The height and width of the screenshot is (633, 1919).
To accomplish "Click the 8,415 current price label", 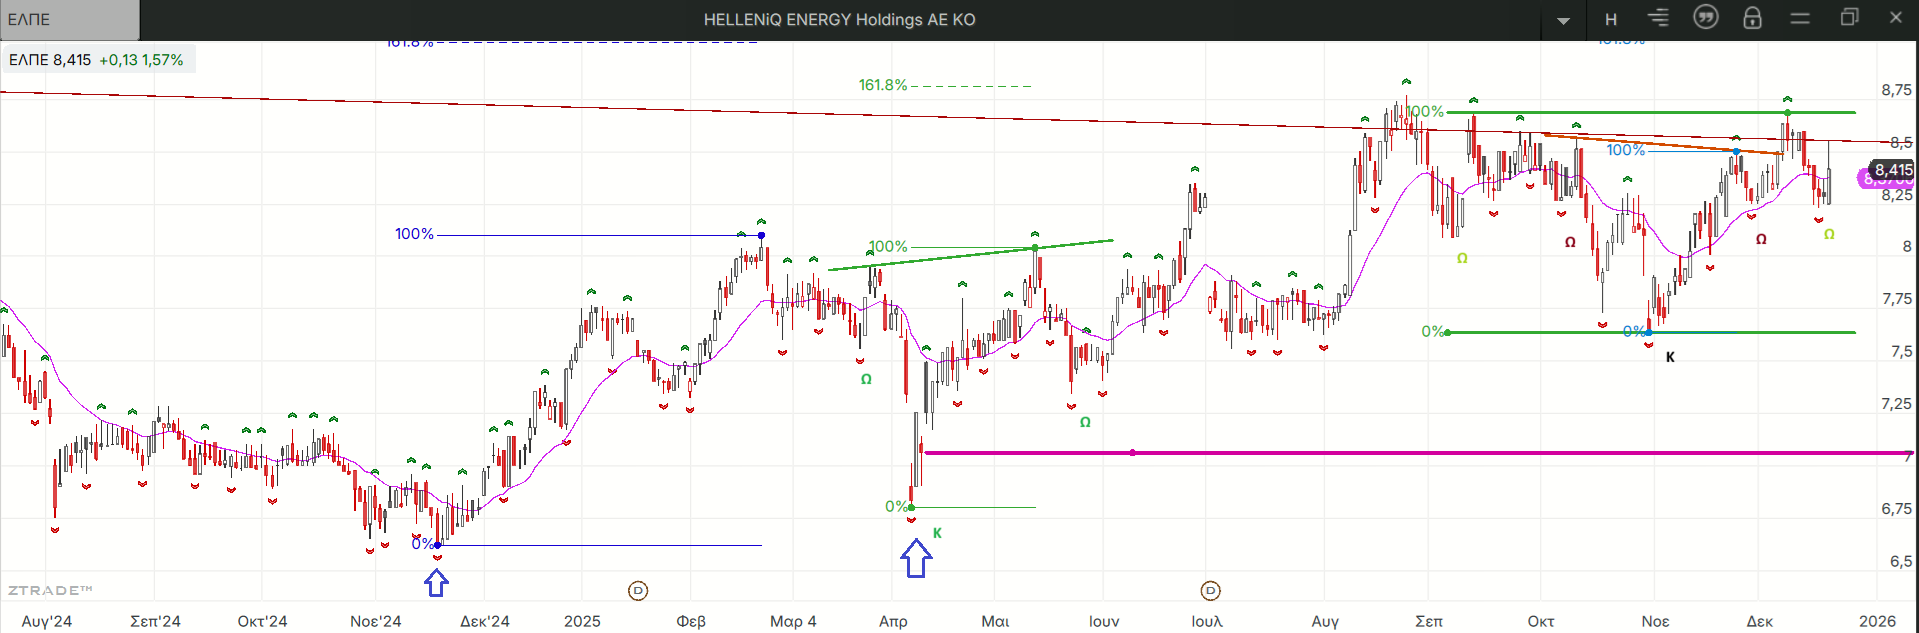I will [x=1892, y=170].
